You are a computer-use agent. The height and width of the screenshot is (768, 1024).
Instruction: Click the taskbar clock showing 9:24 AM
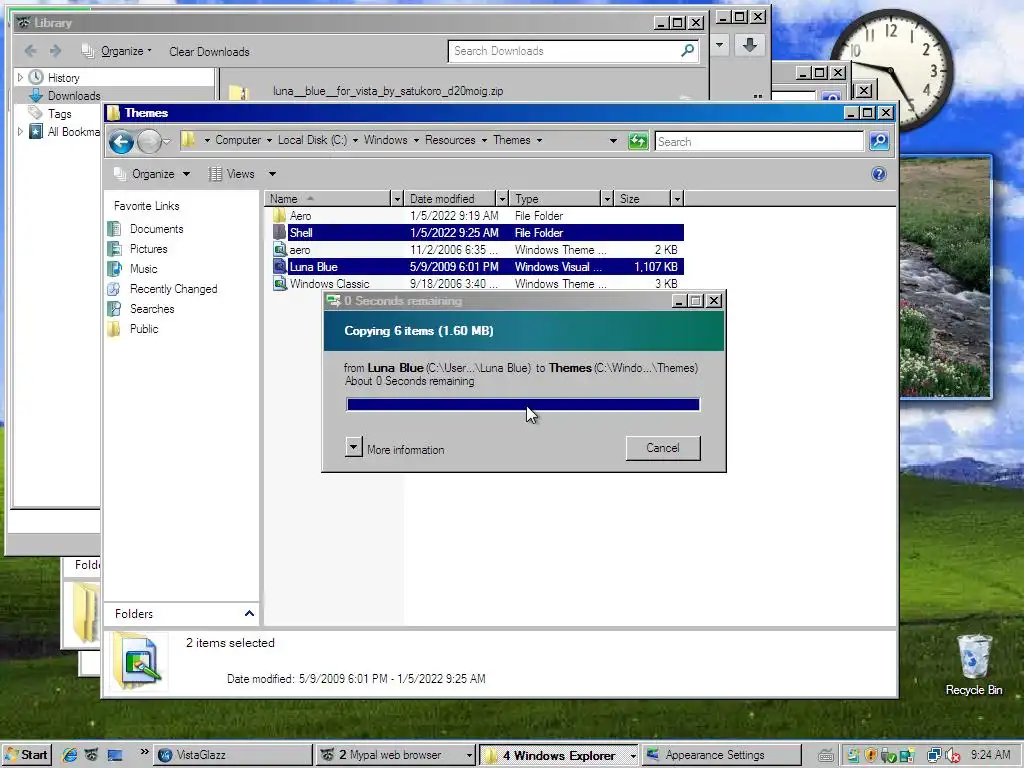point(990,755)
